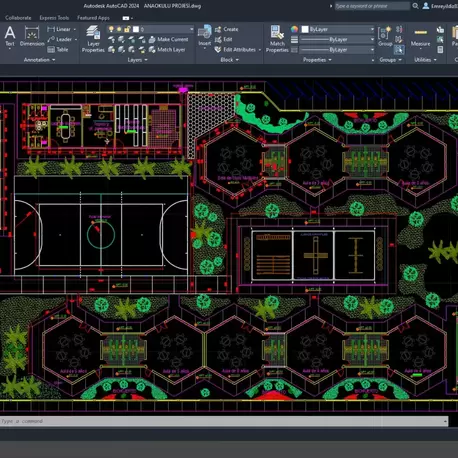
Task: Click the Match Layer button
Action: (167, 50)
